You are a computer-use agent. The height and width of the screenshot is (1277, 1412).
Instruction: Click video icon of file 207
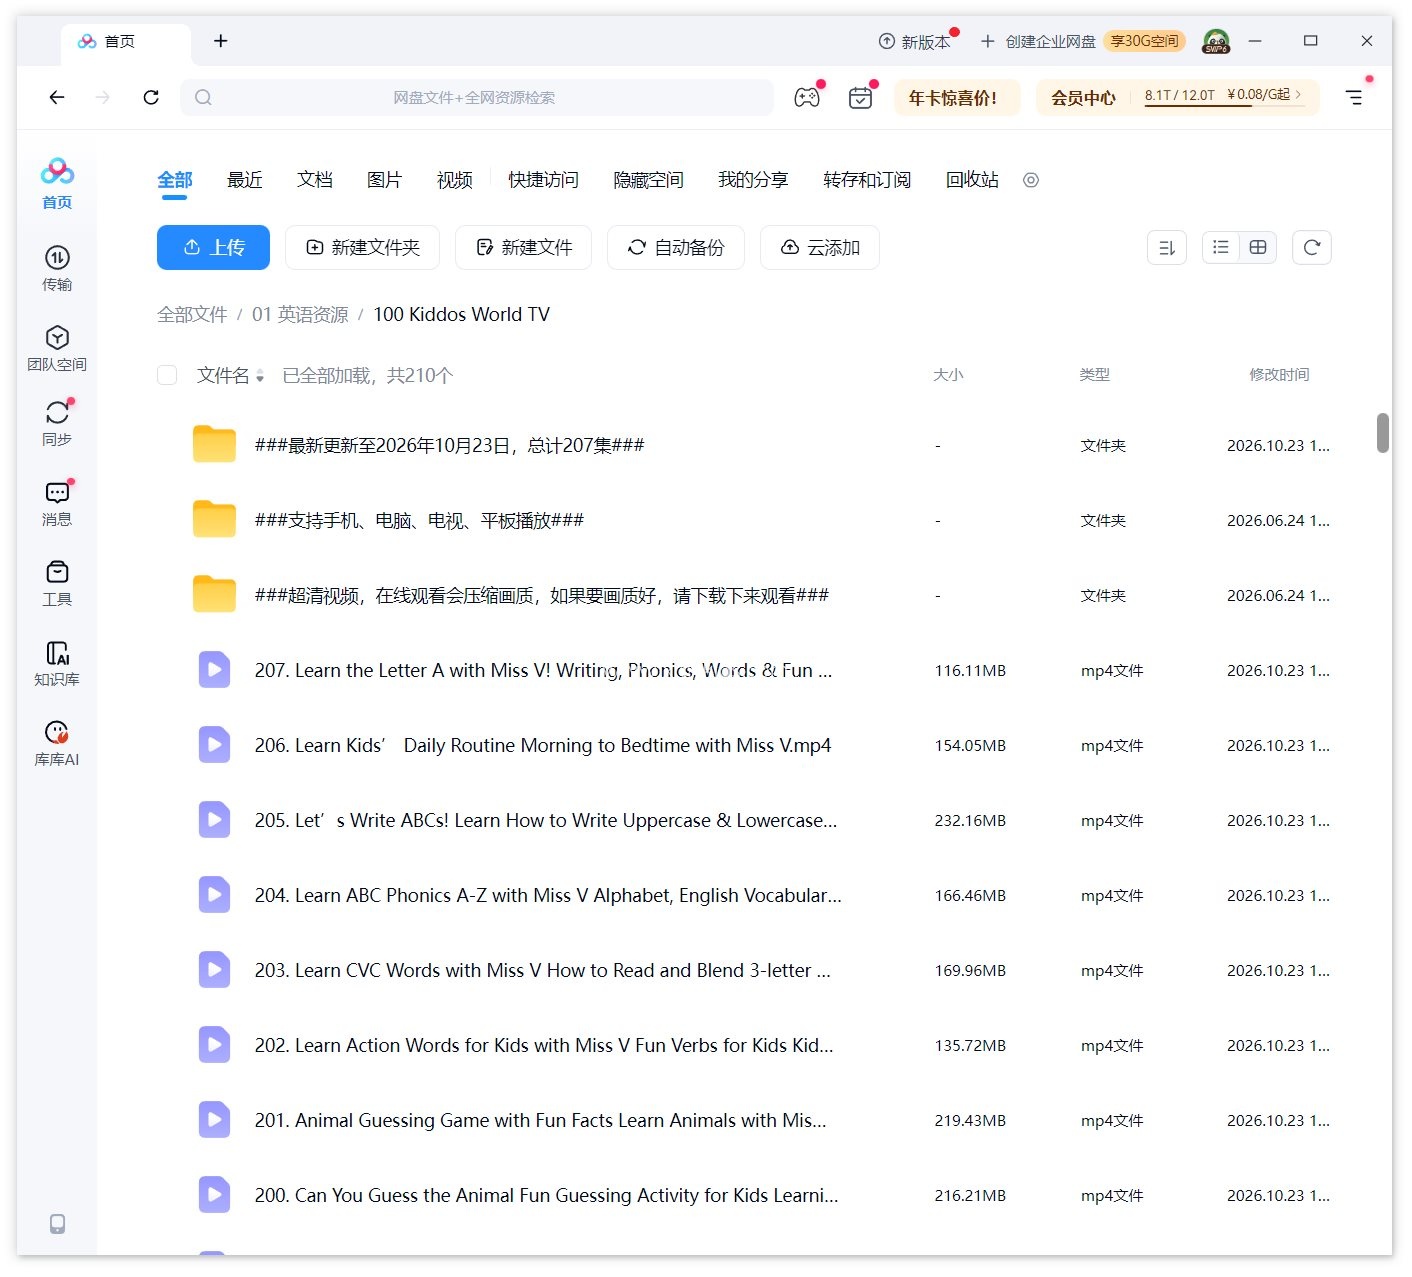coord(214,669)
